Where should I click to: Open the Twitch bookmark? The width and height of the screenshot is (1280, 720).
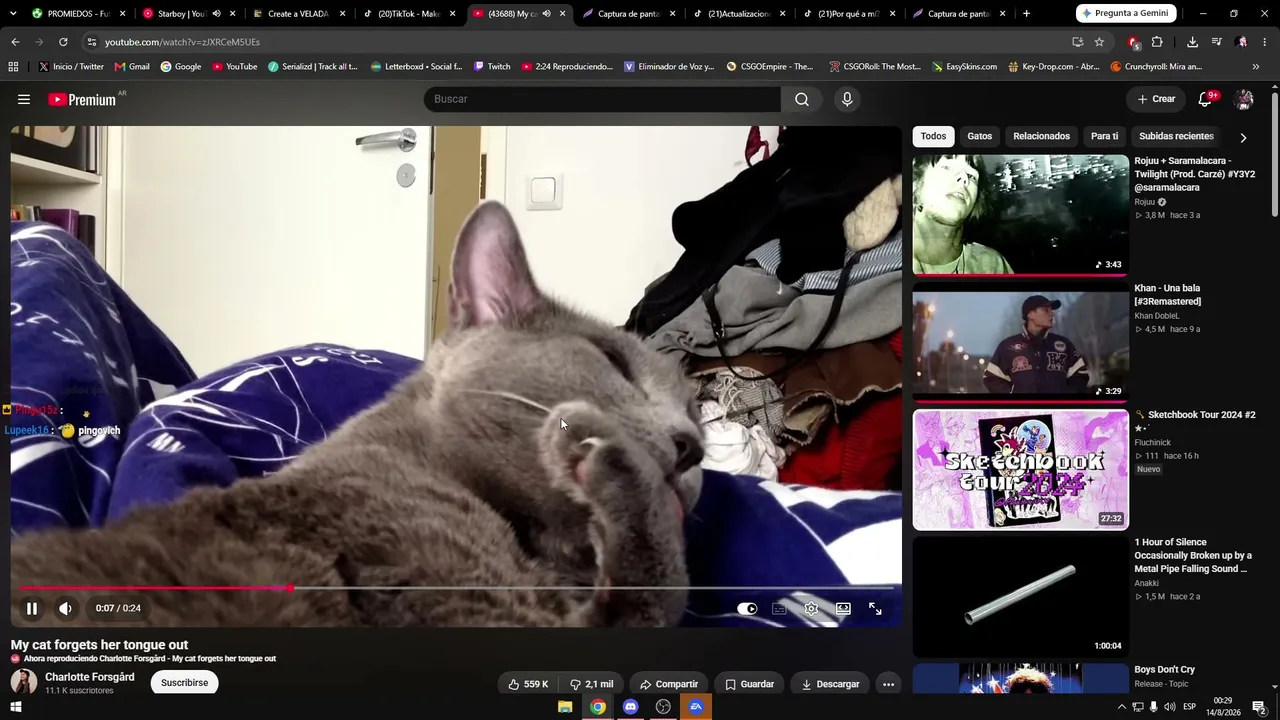point(491,67)
